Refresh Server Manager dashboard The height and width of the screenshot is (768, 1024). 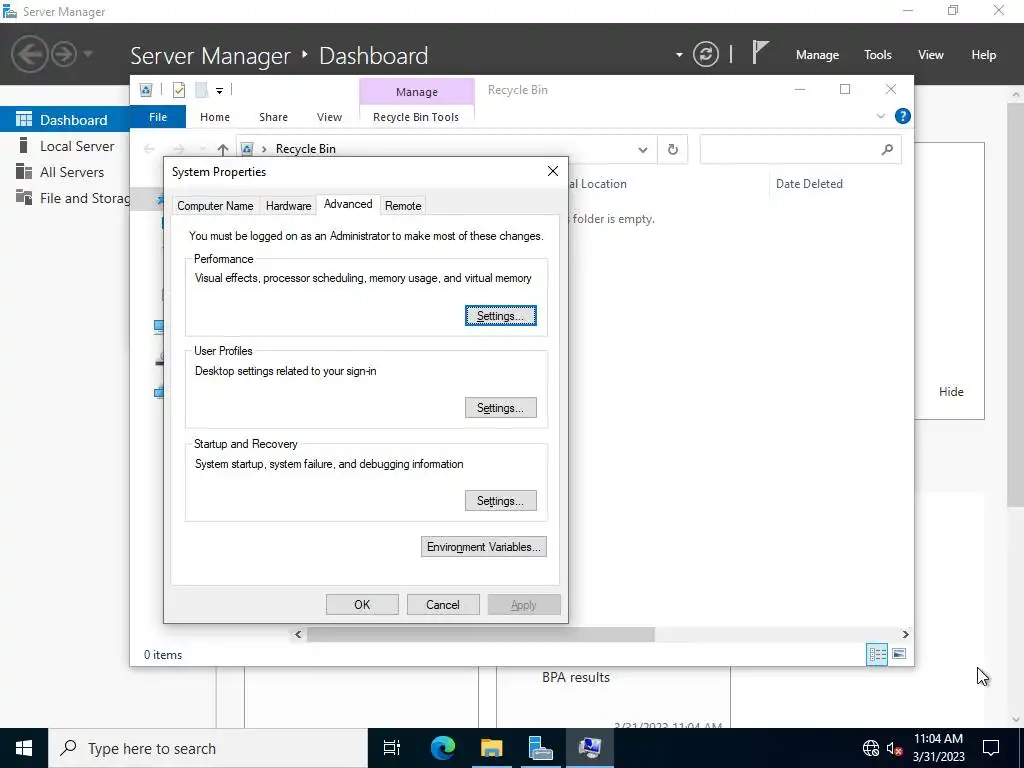[705, 54]
